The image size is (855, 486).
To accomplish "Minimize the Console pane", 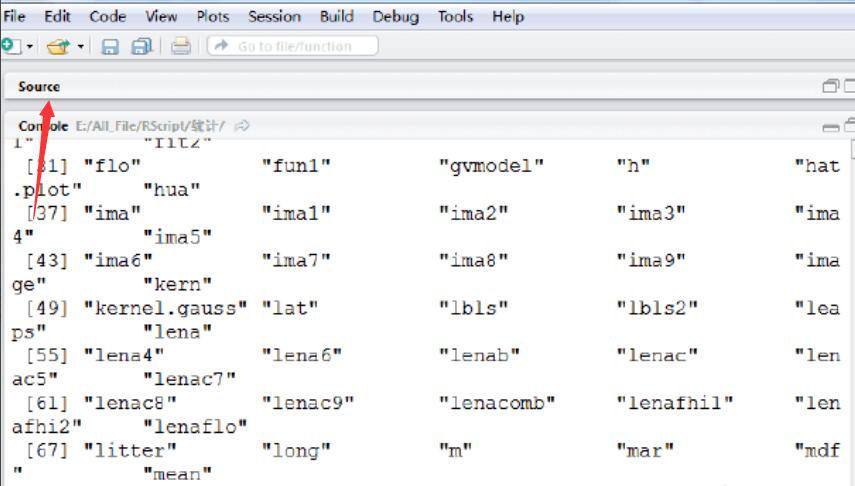I will point(830,127).
